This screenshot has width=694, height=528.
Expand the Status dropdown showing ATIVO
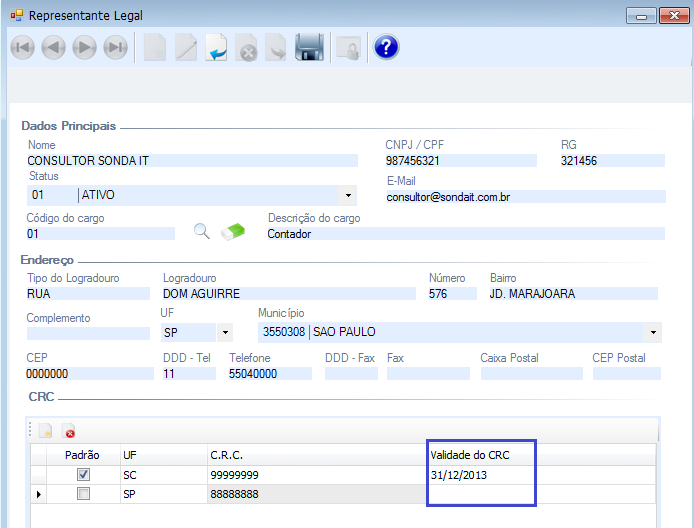pos(349,196)
